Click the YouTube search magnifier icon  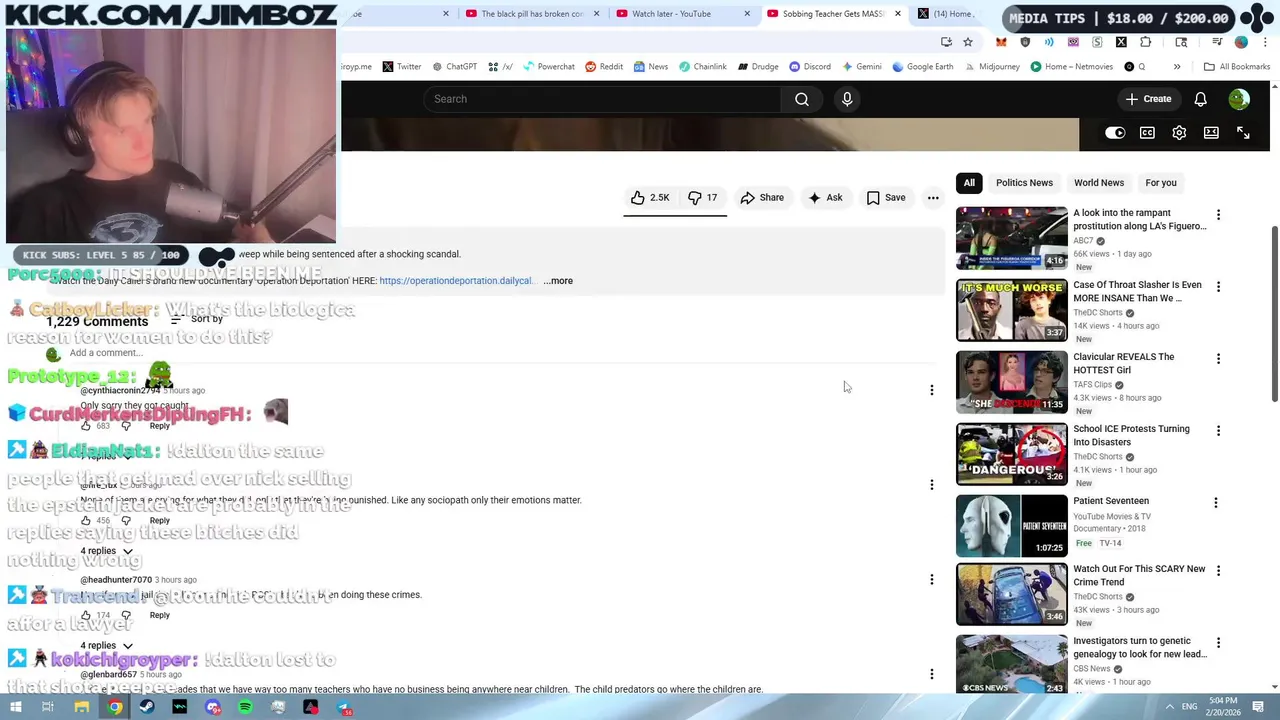802,99
